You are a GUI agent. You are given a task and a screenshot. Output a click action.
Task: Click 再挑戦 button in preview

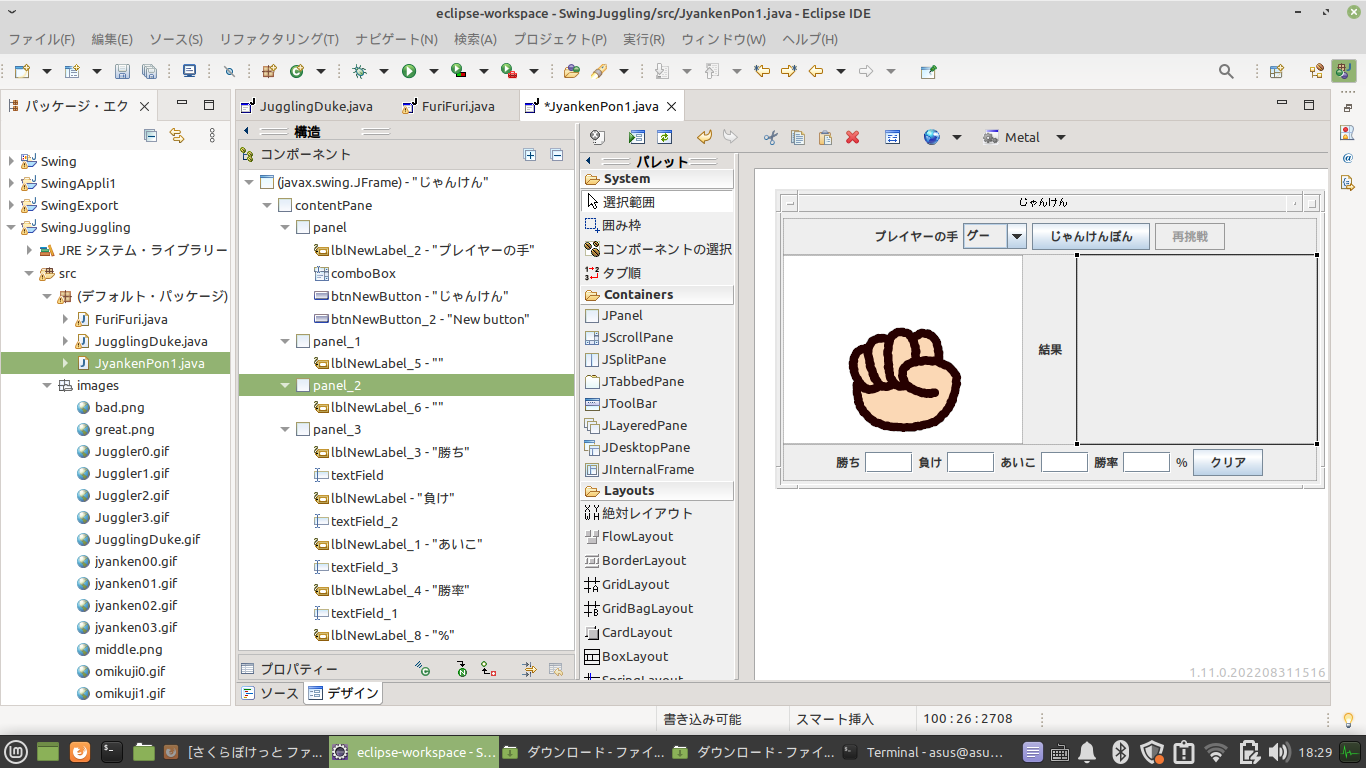[x=1190, y=237]
